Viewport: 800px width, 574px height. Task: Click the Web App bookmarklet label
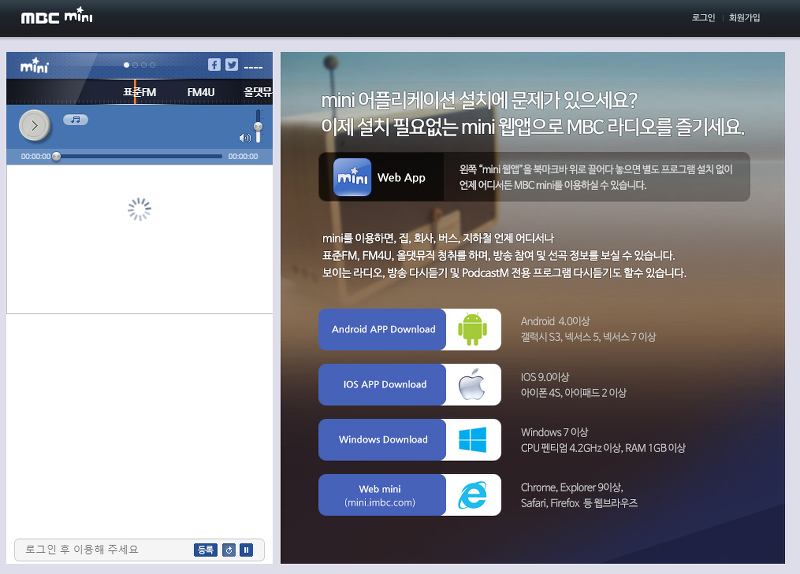tap(401, 178)
